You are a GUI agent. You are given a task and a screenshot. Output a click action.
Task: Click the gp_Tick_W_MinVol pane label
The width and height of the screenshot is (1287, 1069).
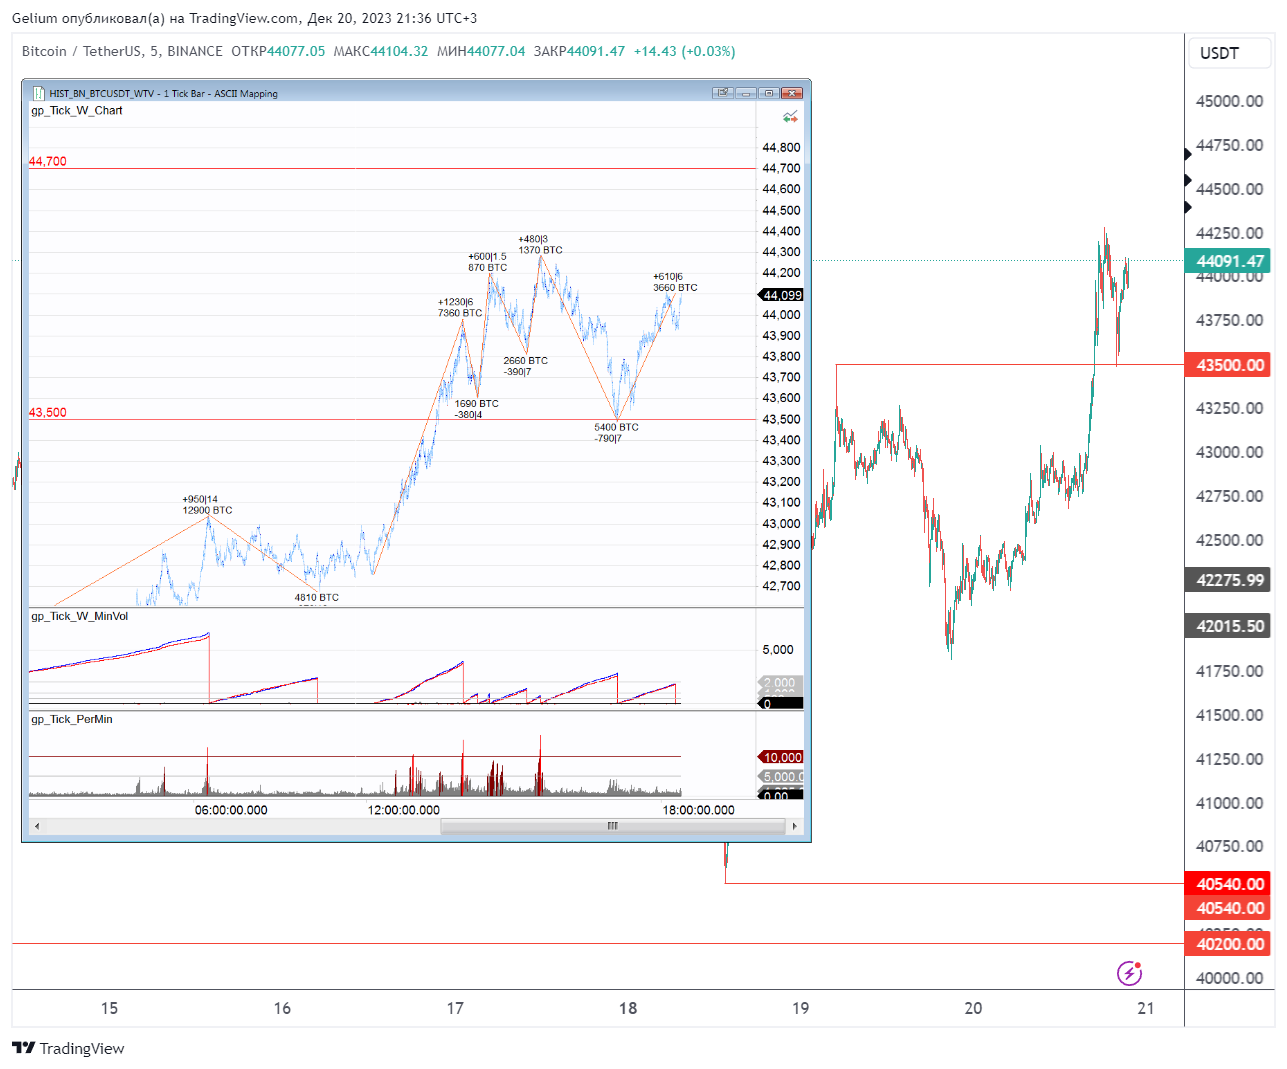(x=80, y=616)
